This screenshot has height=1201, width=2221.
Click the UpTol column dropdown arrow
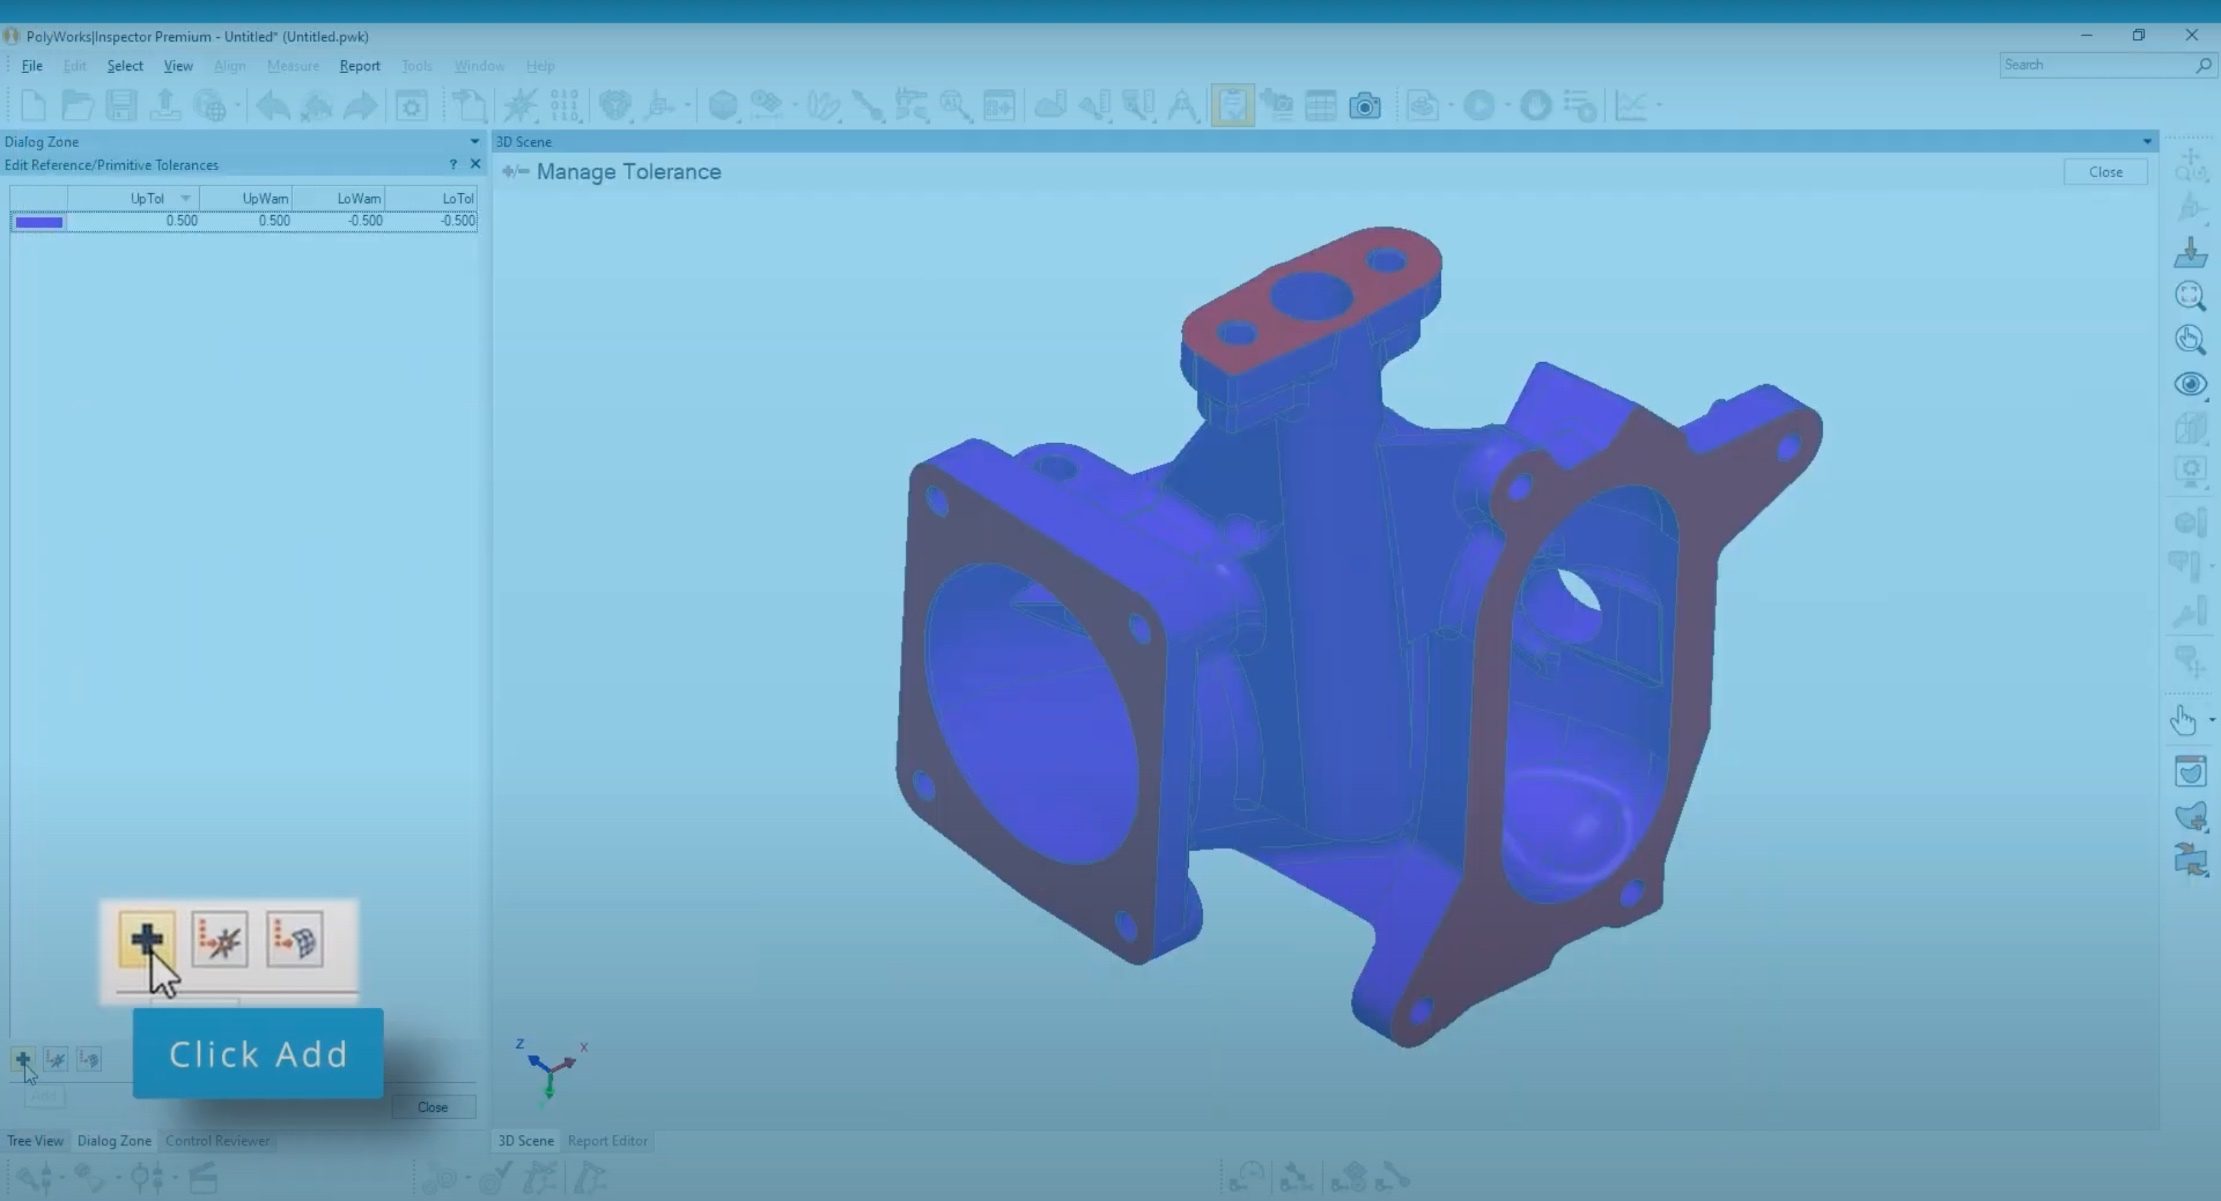(185, 198)
